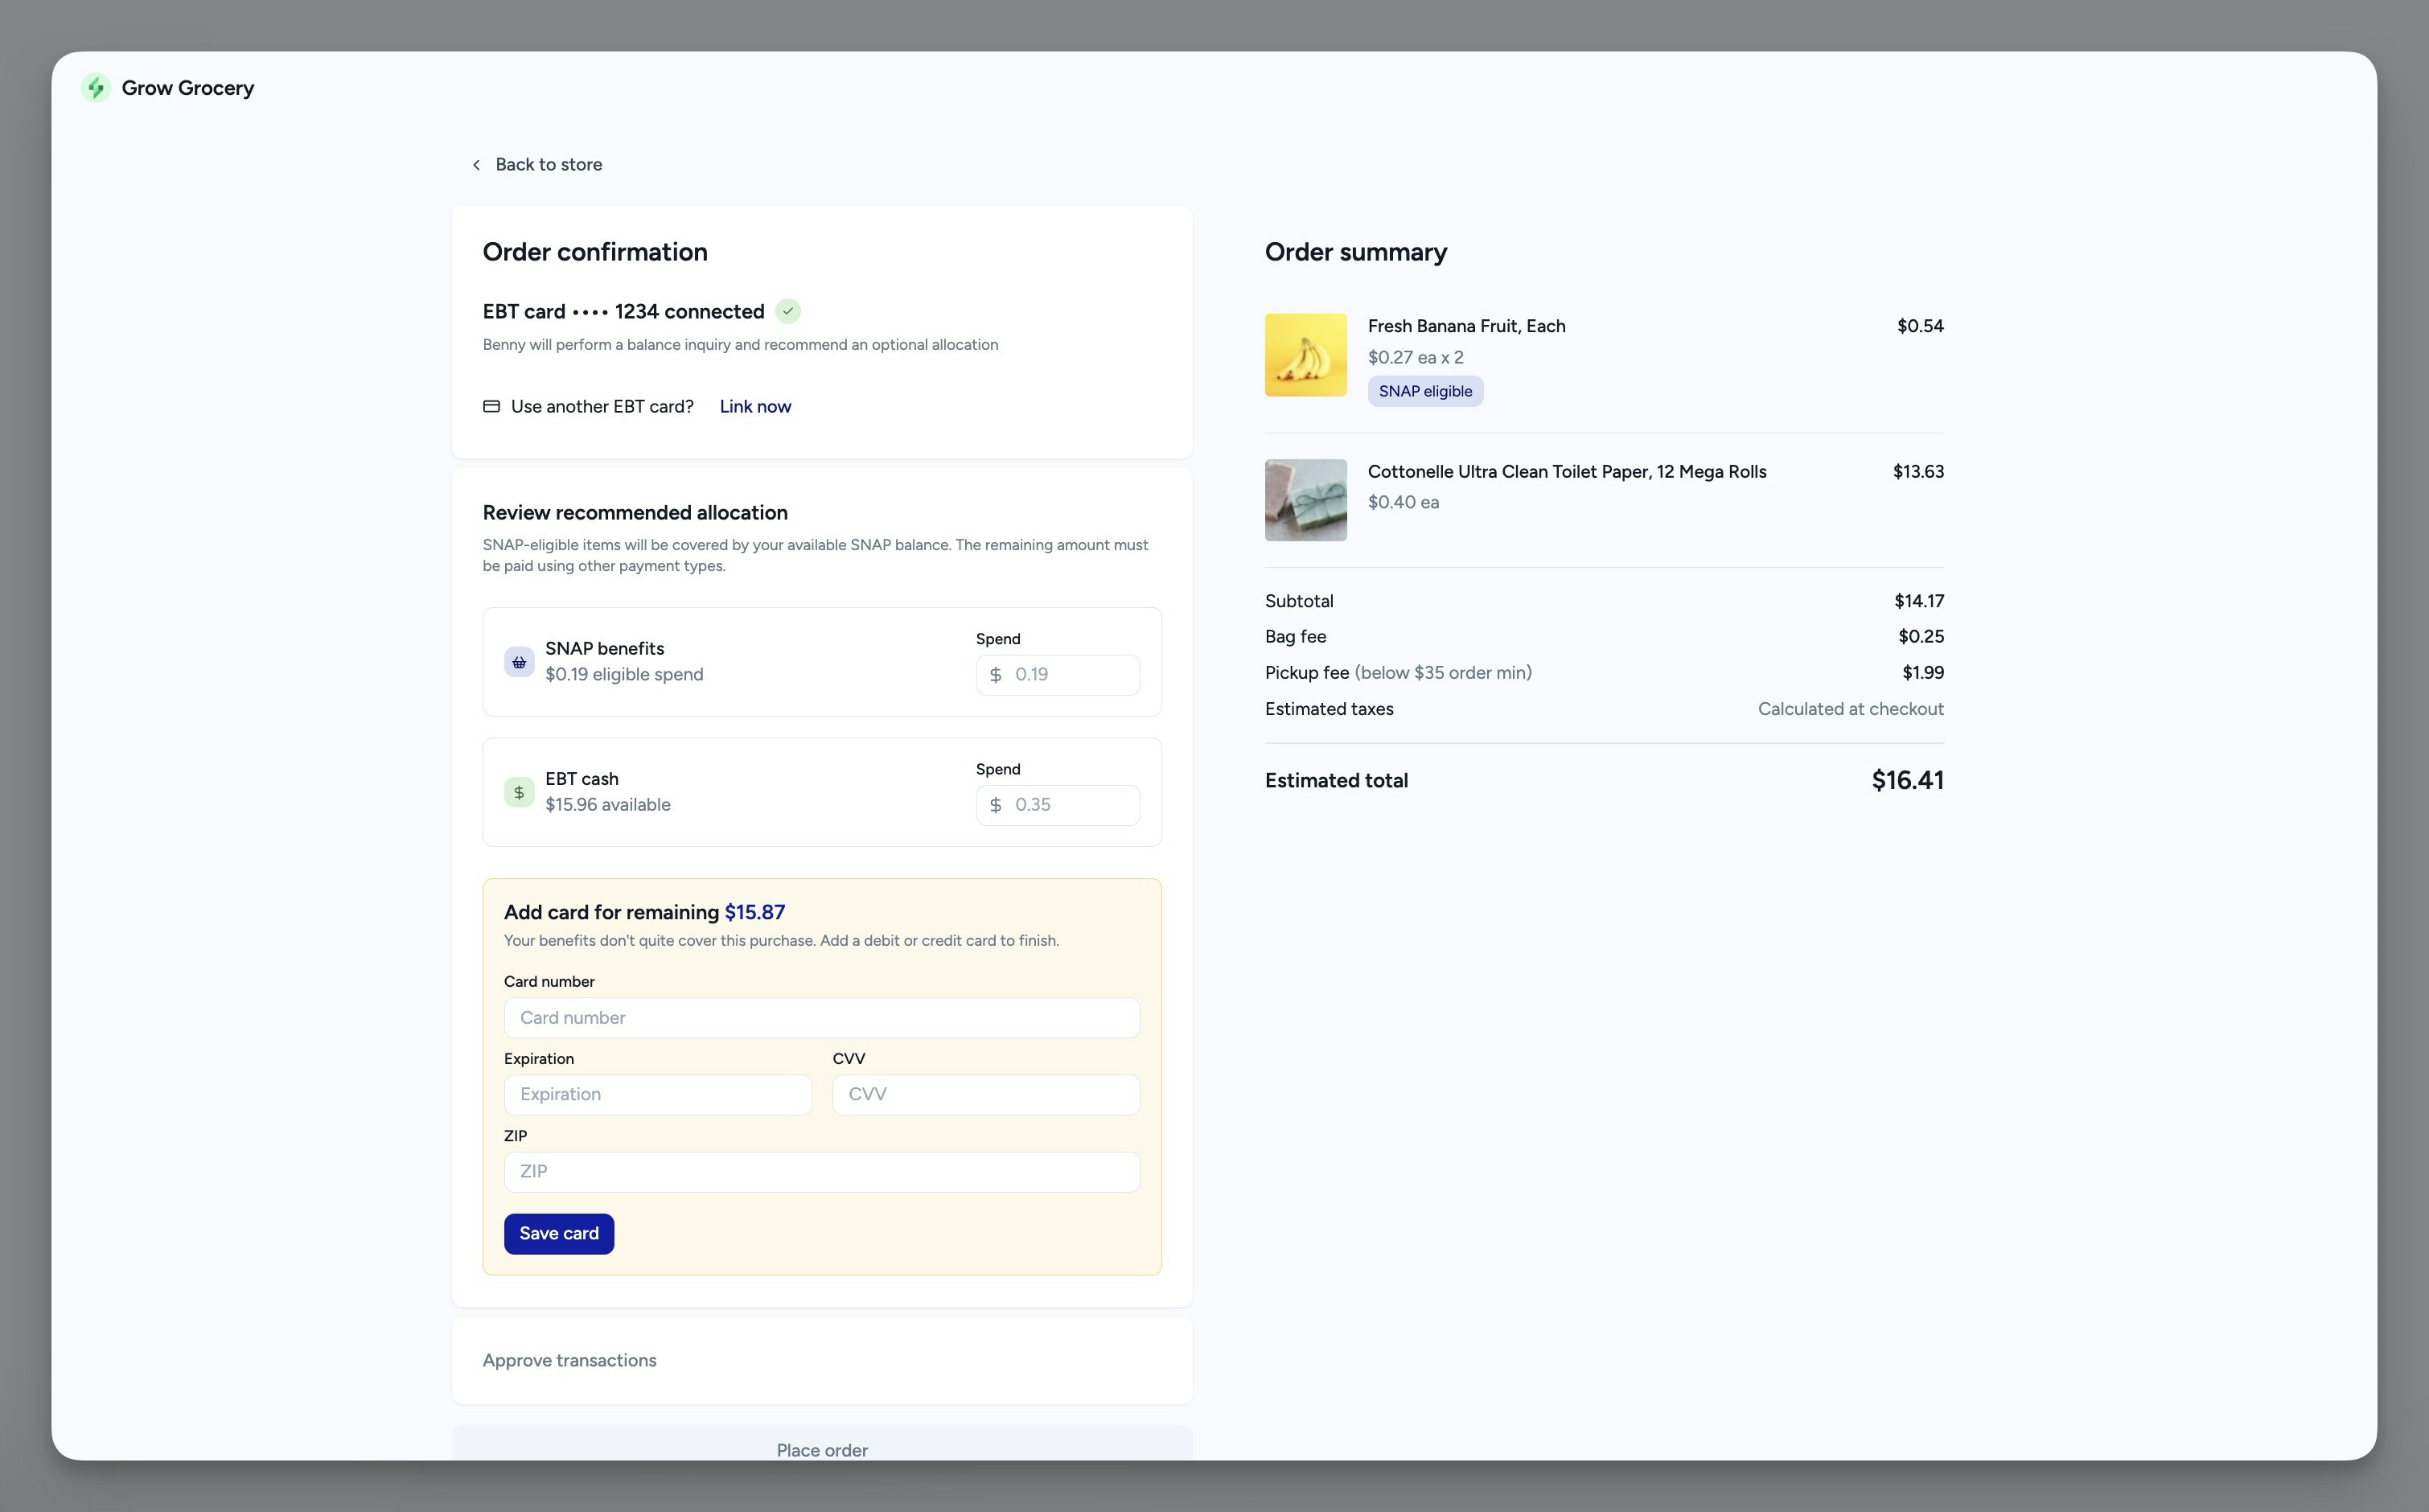The image size is (2429, 1512).
Task: Click the credit card icon beside Use another EBT card
Action: (491, 407)
